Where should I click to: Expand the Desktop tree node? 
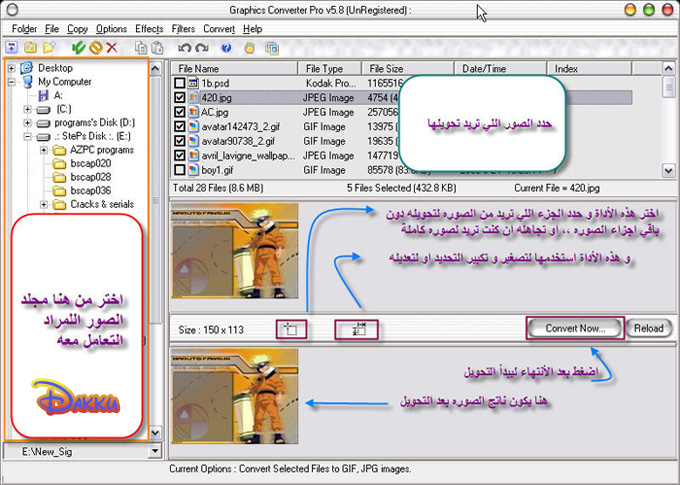tap(12, 68)
